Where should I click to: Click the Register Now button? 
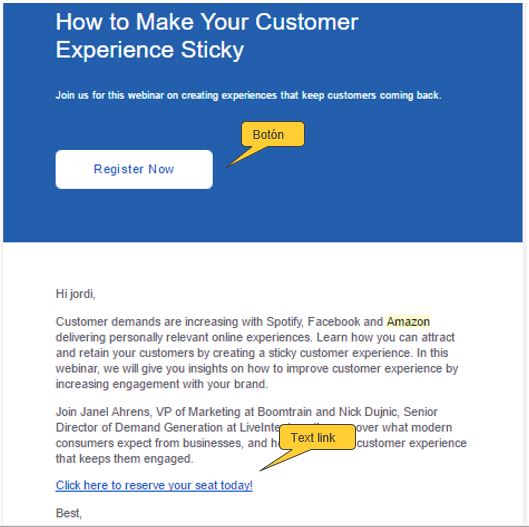(x=134, y=169)
